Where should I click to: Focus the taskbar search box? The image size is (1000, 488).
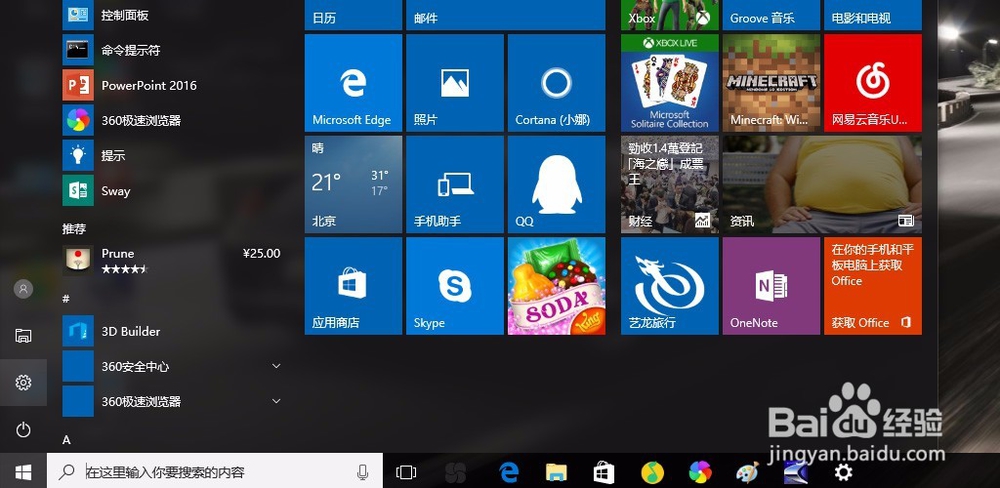[215, 472]
